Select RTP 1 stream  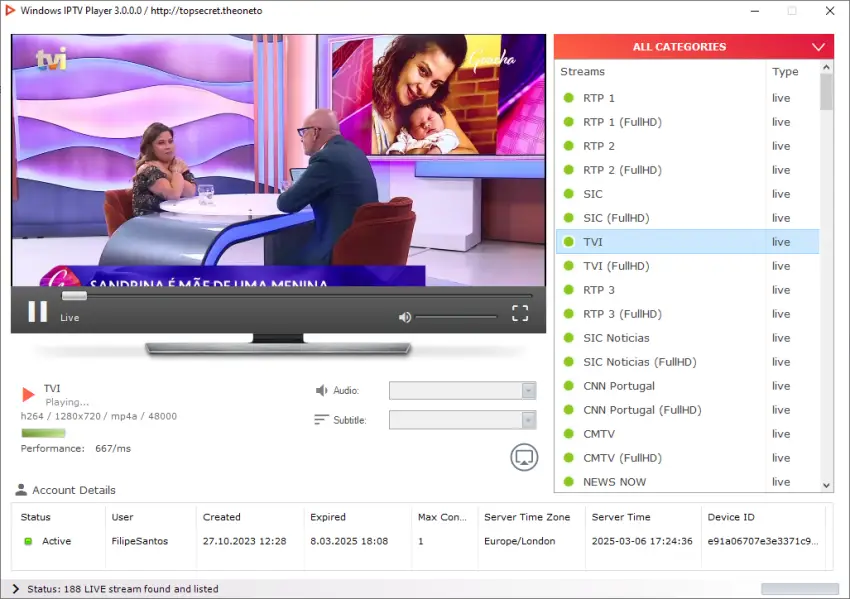pyautogui.click(x=687, y=98)
